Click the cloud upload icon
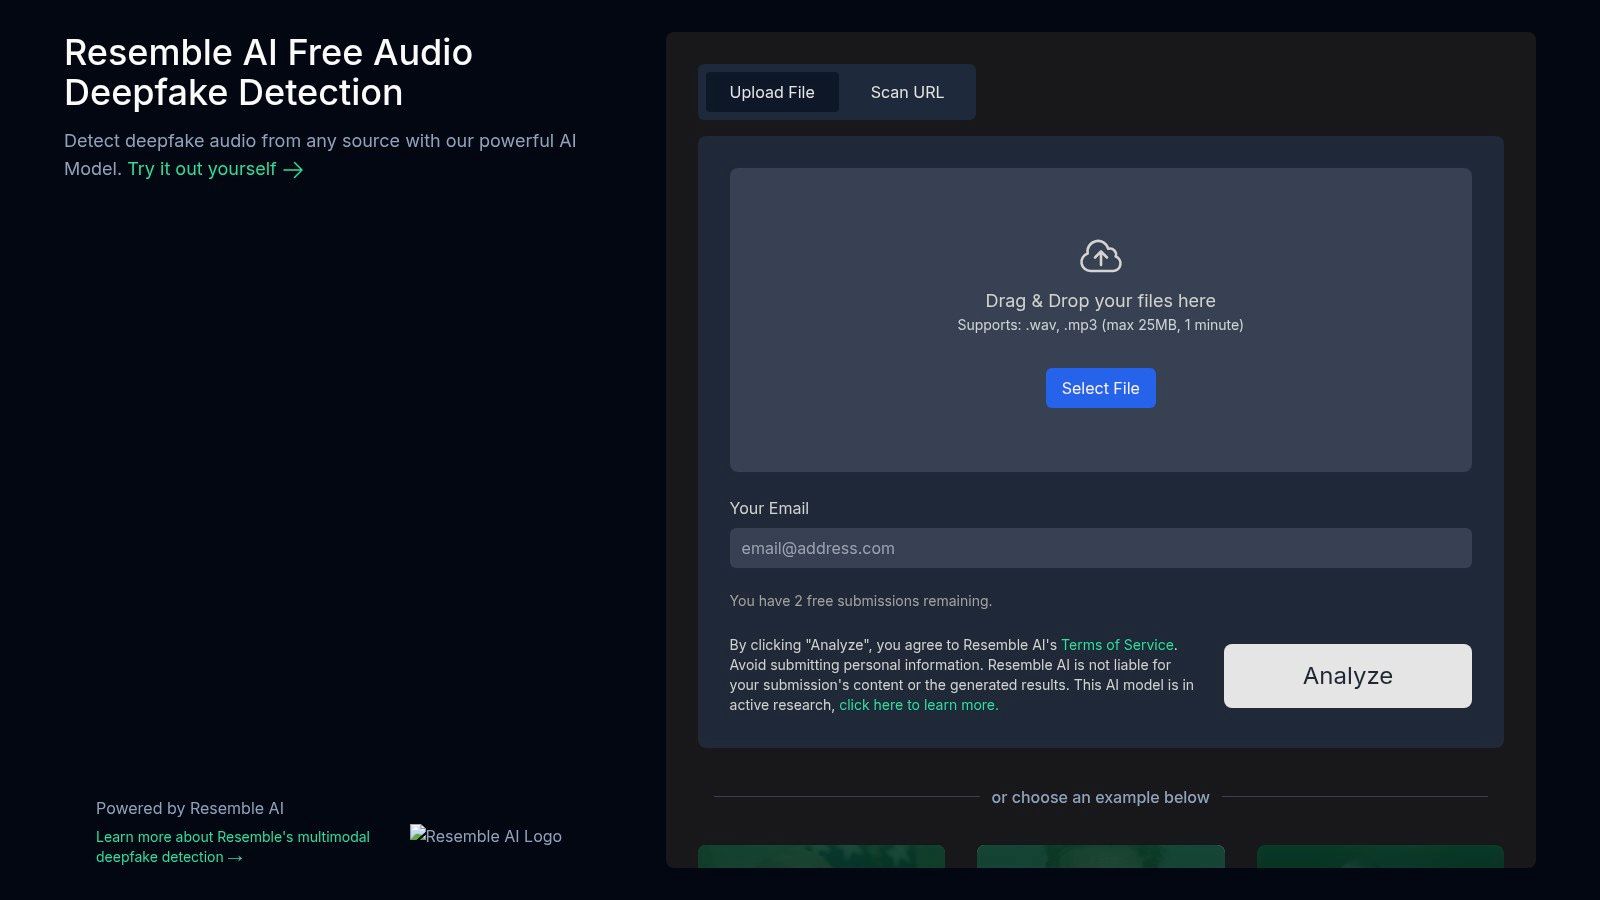The width and height of the screenshot is (1600, 900). [x=1100, y=256]
